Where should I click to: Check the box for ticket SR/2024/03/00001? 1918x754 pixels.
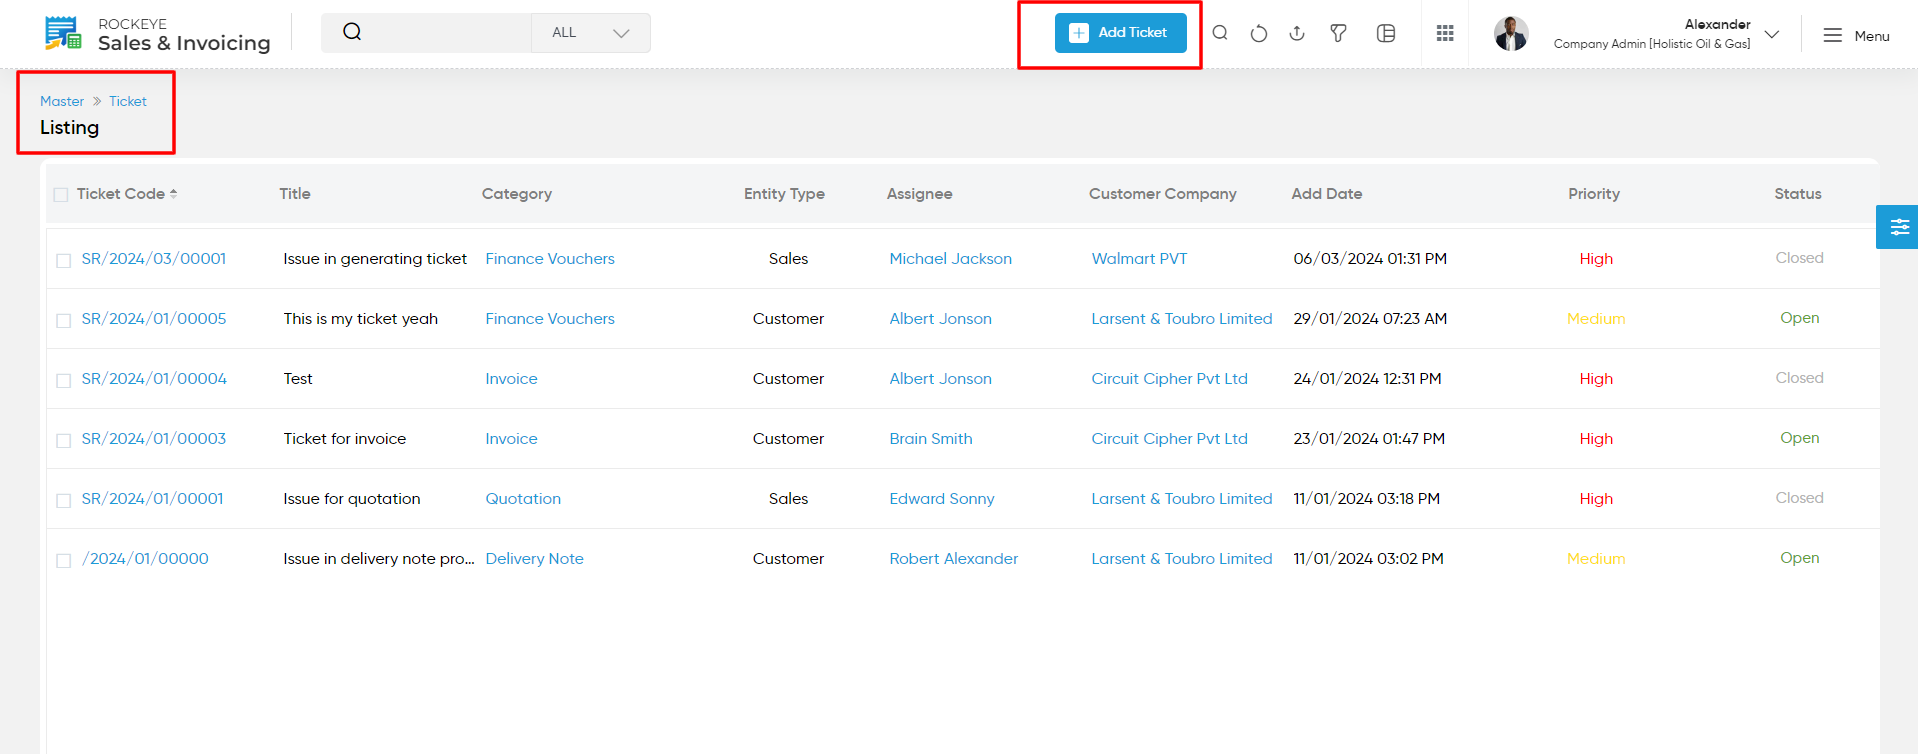(x=64, y=260)
